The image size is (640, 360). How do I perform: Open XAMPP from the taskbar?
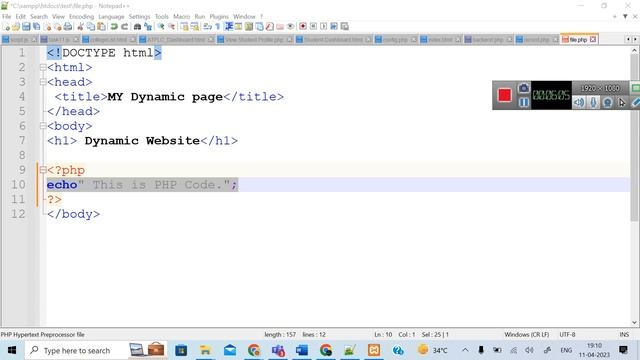373,350
